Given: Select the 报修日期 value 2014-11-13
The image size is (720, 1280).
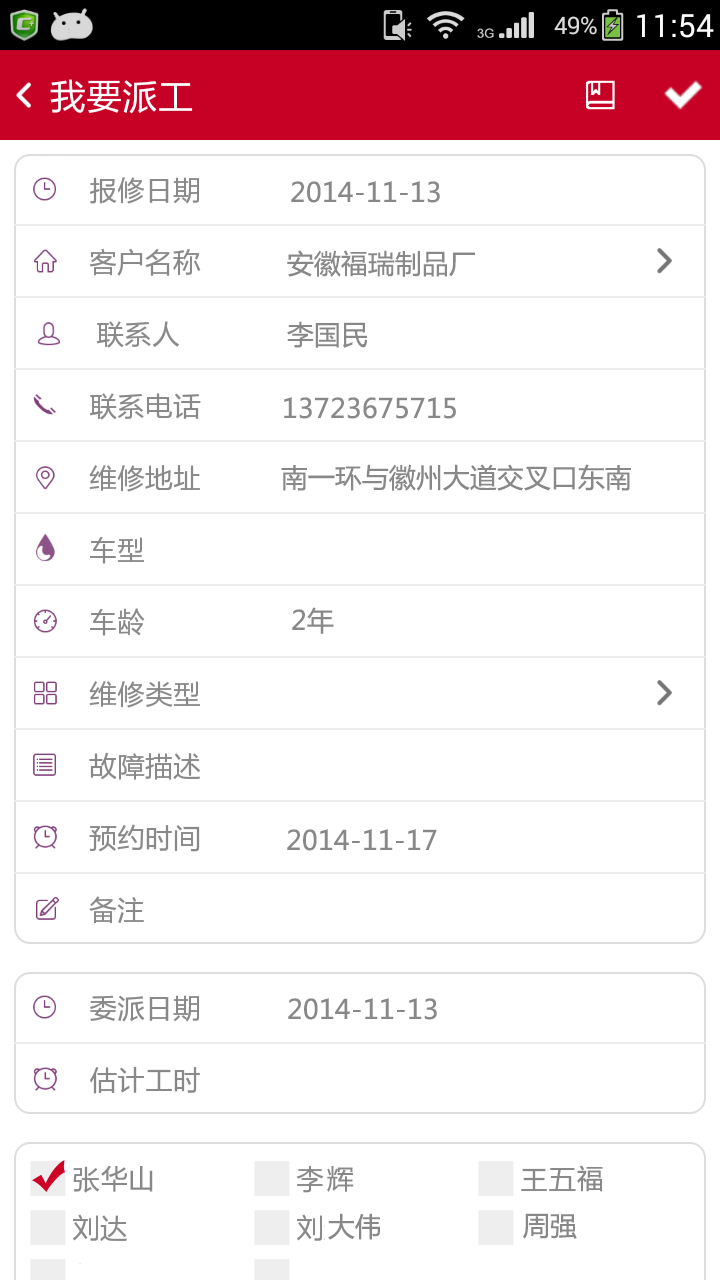Looking at the screenshot, I should point(365,192).
